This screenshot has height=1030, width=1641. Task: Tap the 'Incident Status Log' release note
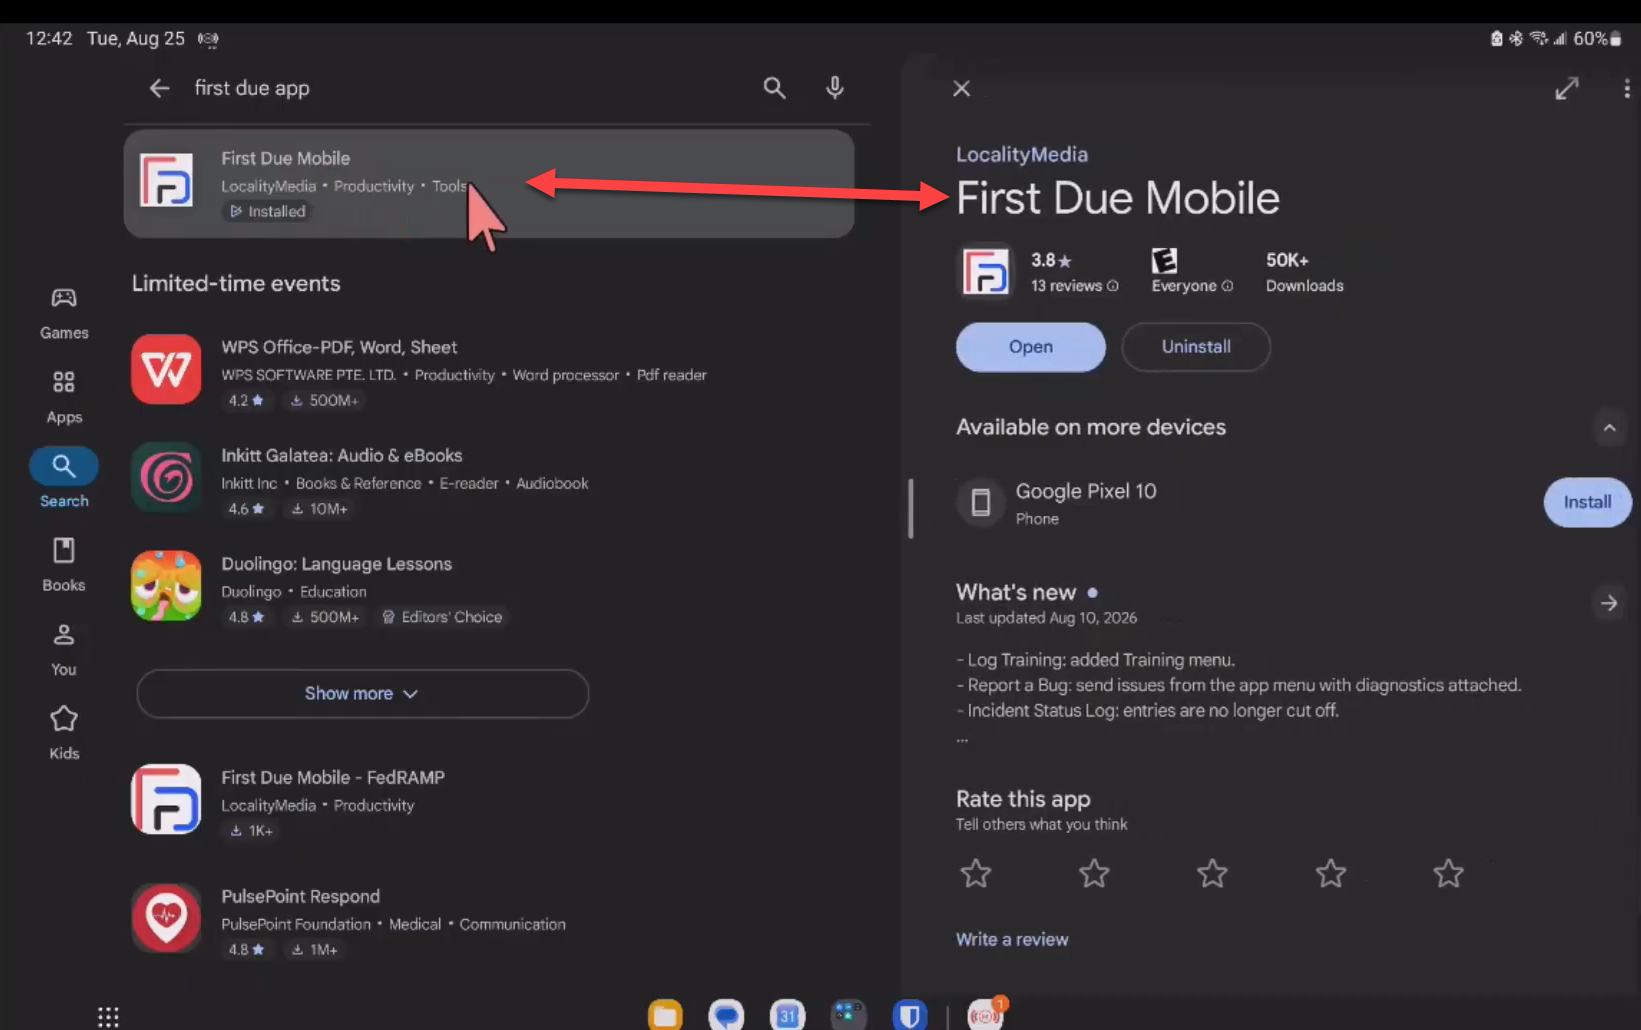tap(1148, 711)
